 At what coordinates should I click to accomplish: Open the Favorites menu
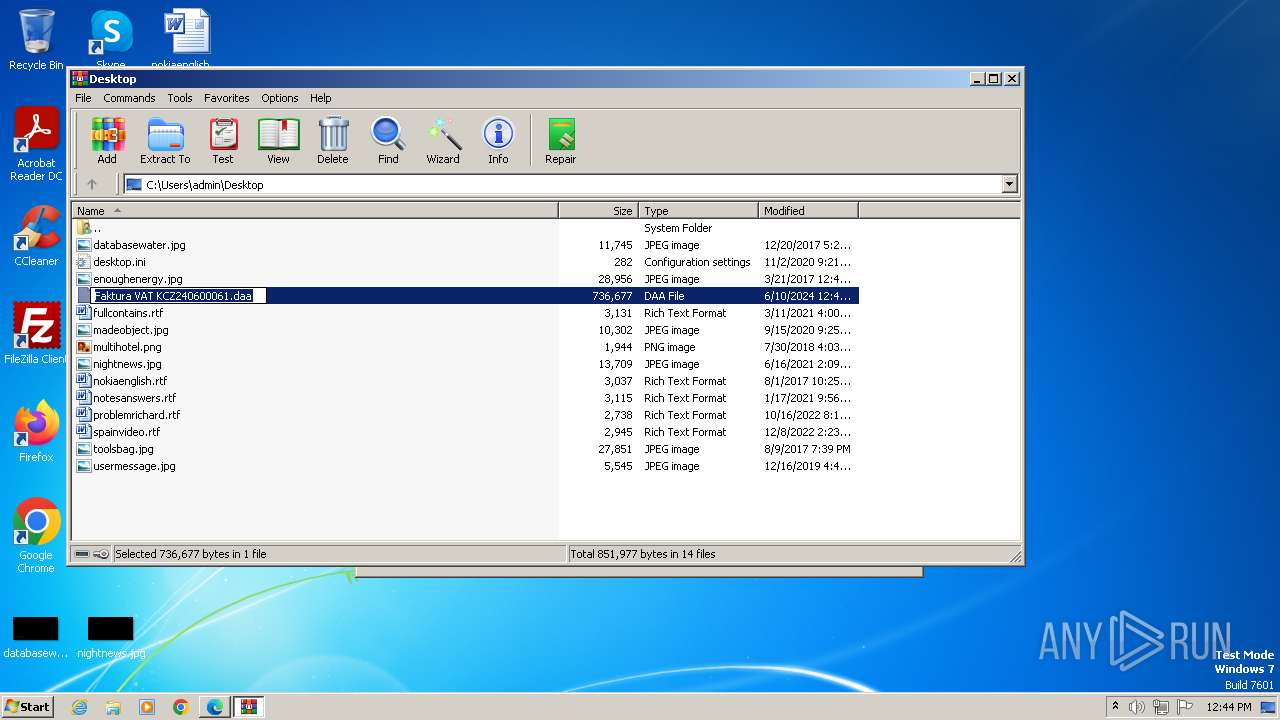tap(227, 98)
